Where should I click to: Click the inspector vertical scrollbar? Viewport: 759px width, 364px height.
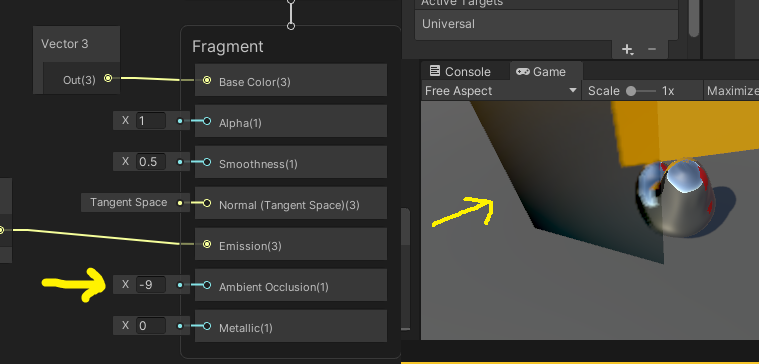tap(694, 18)
